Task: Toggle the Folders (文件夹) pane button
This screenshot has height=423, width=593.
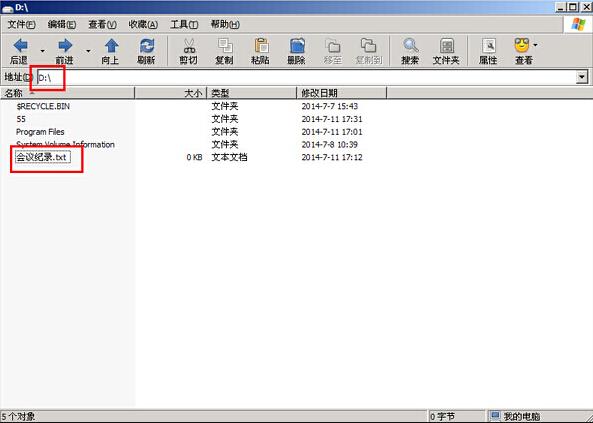Action: [447, 46]
